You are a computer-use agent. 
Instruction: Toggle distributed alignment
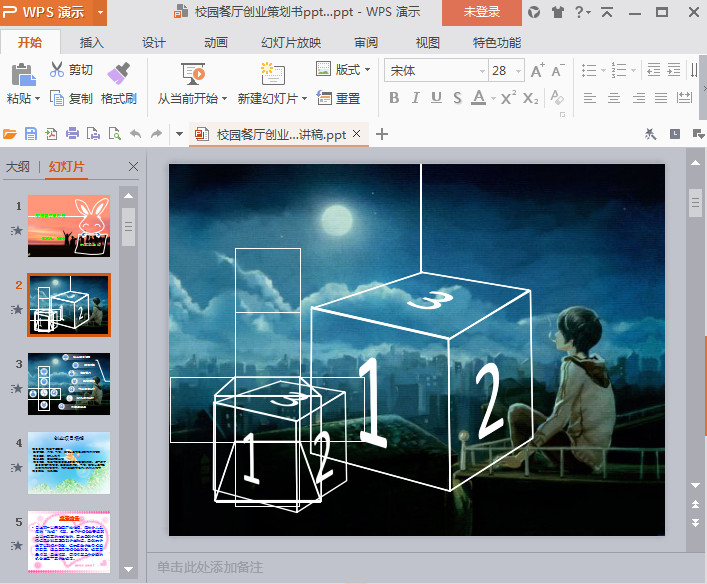tap(684, 98)
